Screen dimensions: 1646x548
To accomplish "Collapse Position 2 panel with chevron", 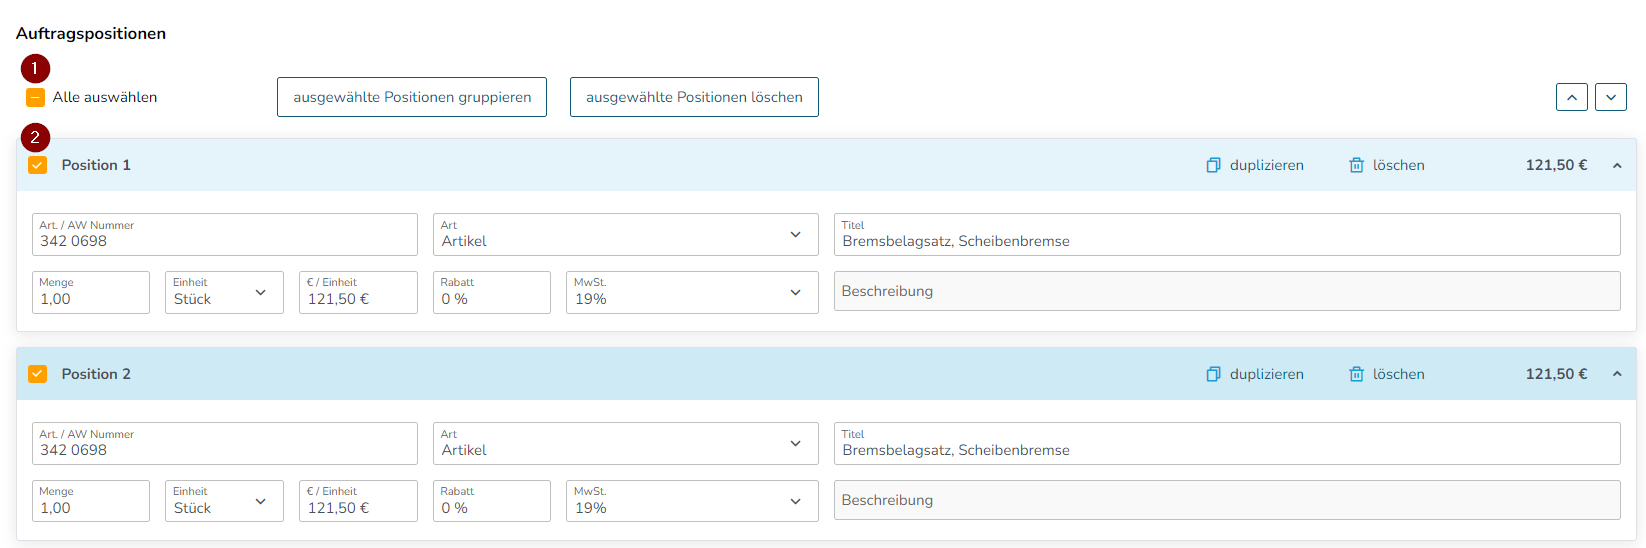I will [1617, 374].
